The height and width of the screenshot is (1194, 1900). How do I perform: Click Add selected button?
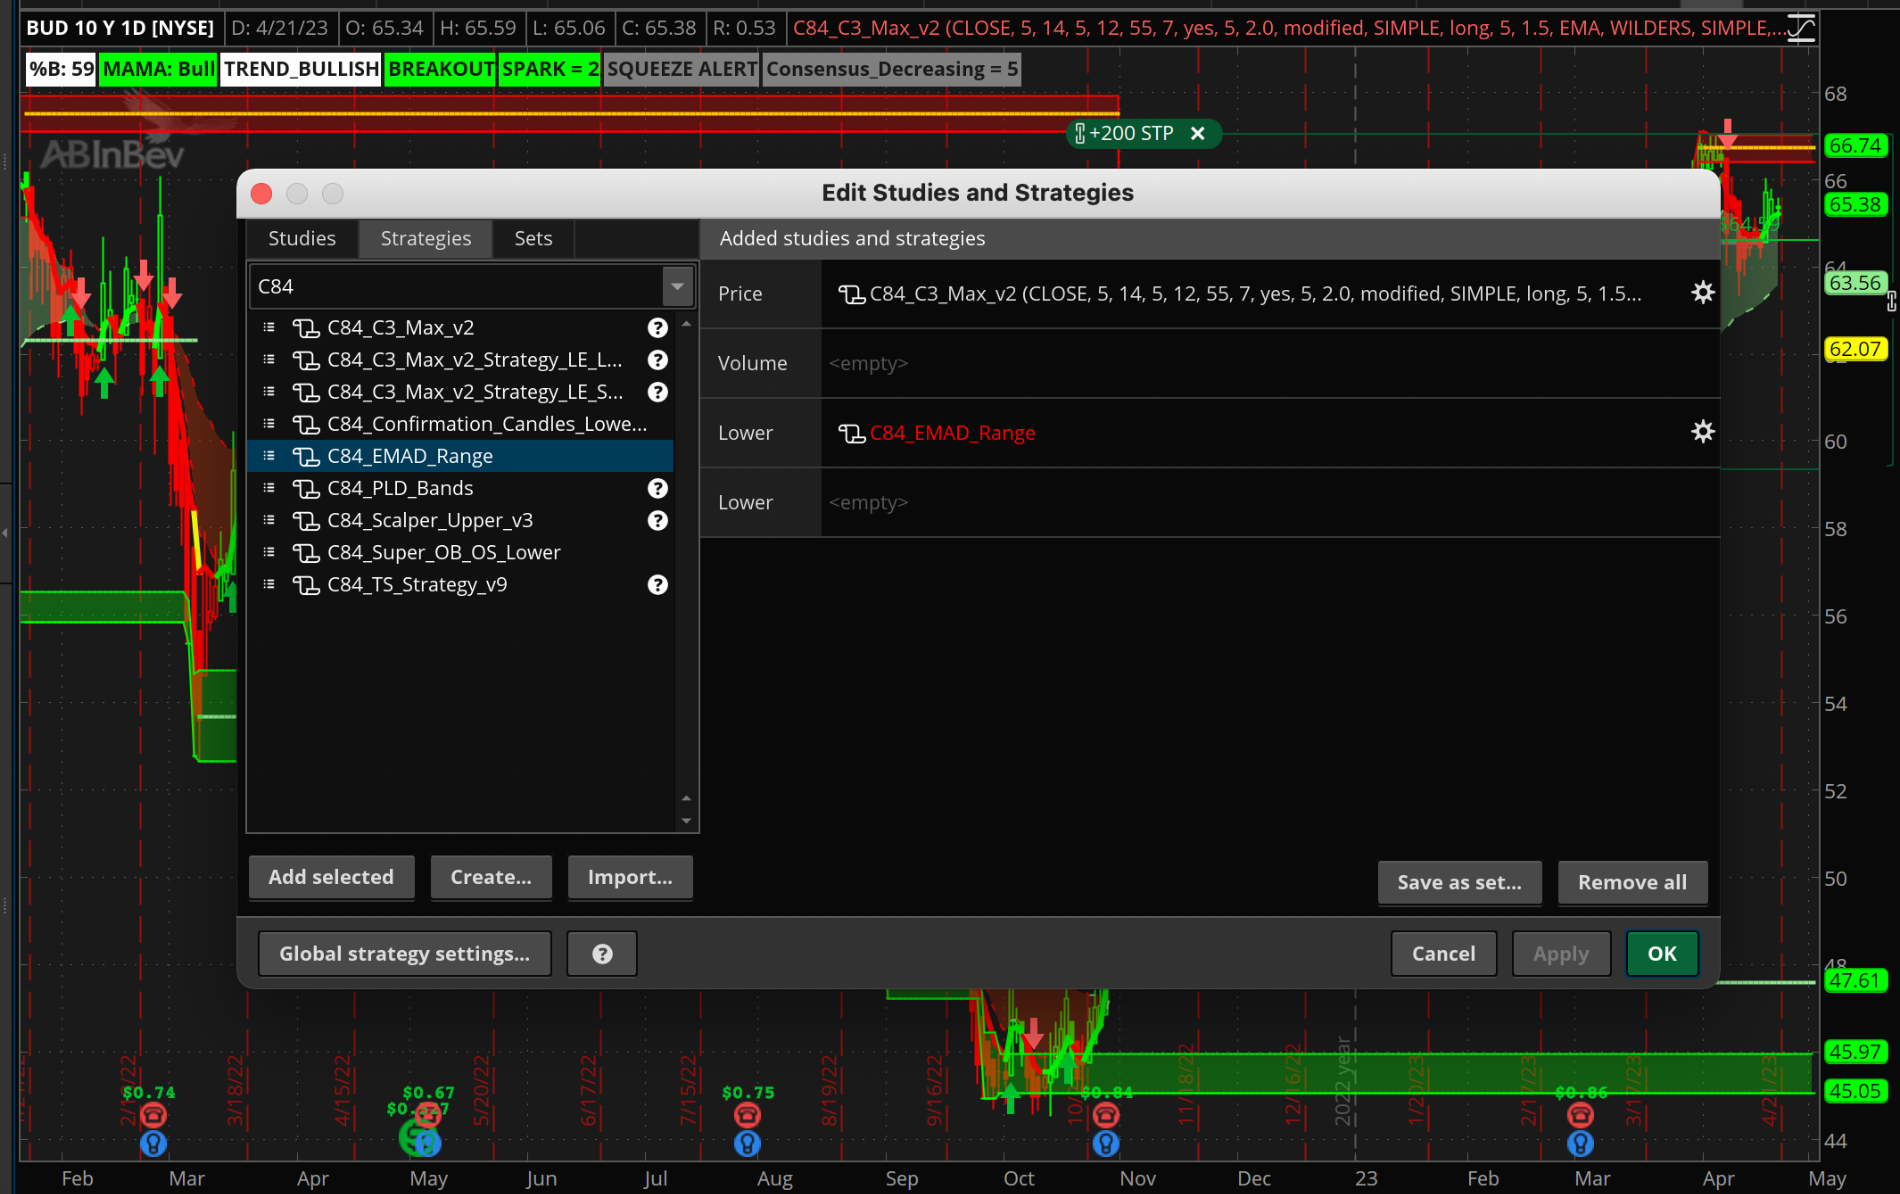[331, 877]
